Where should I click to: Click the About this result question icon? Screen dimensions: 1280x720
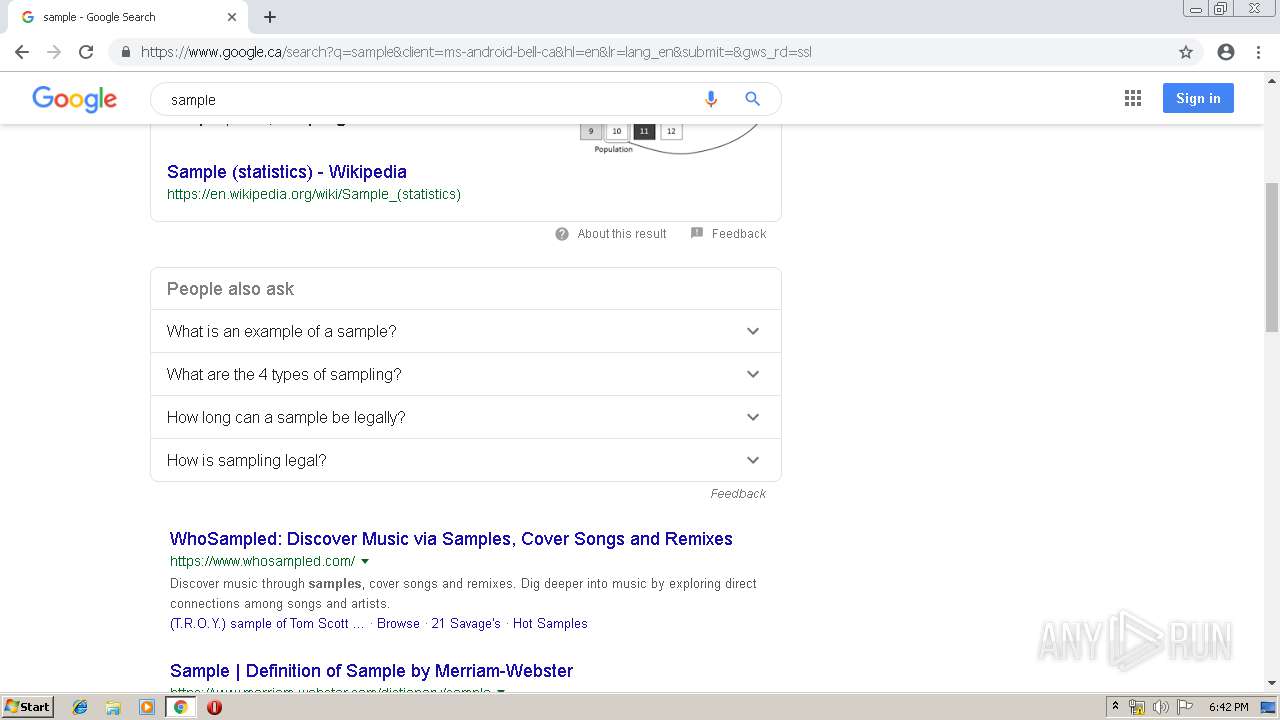coord(563,234)
